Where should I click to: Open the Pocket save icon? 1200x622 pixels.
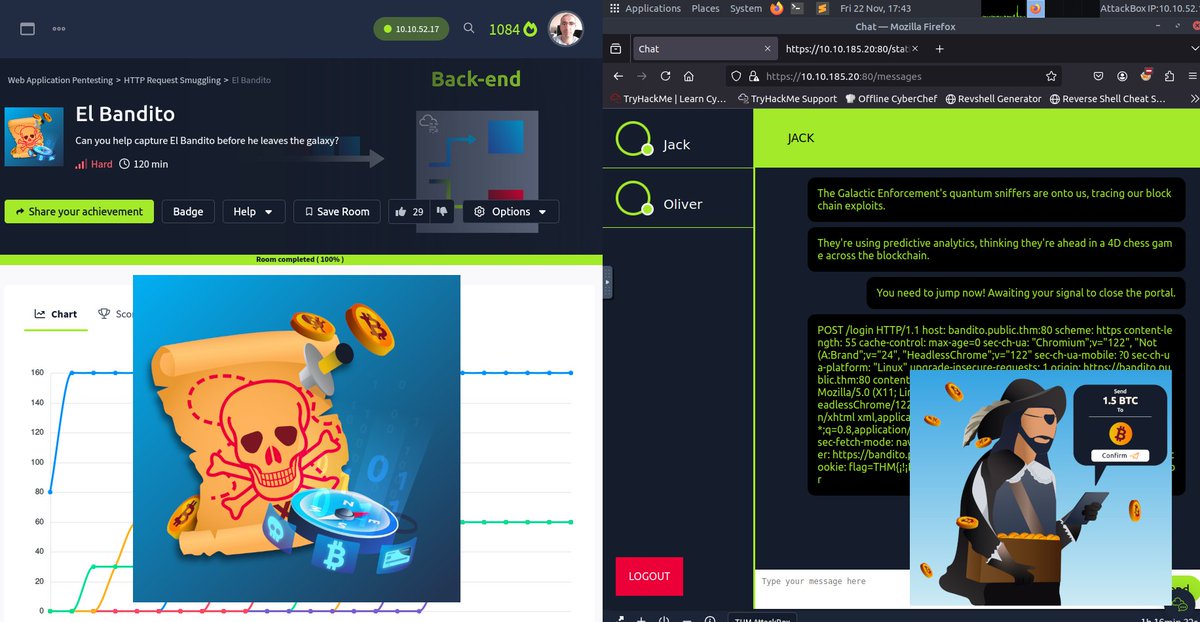[x=1098, y=76]
